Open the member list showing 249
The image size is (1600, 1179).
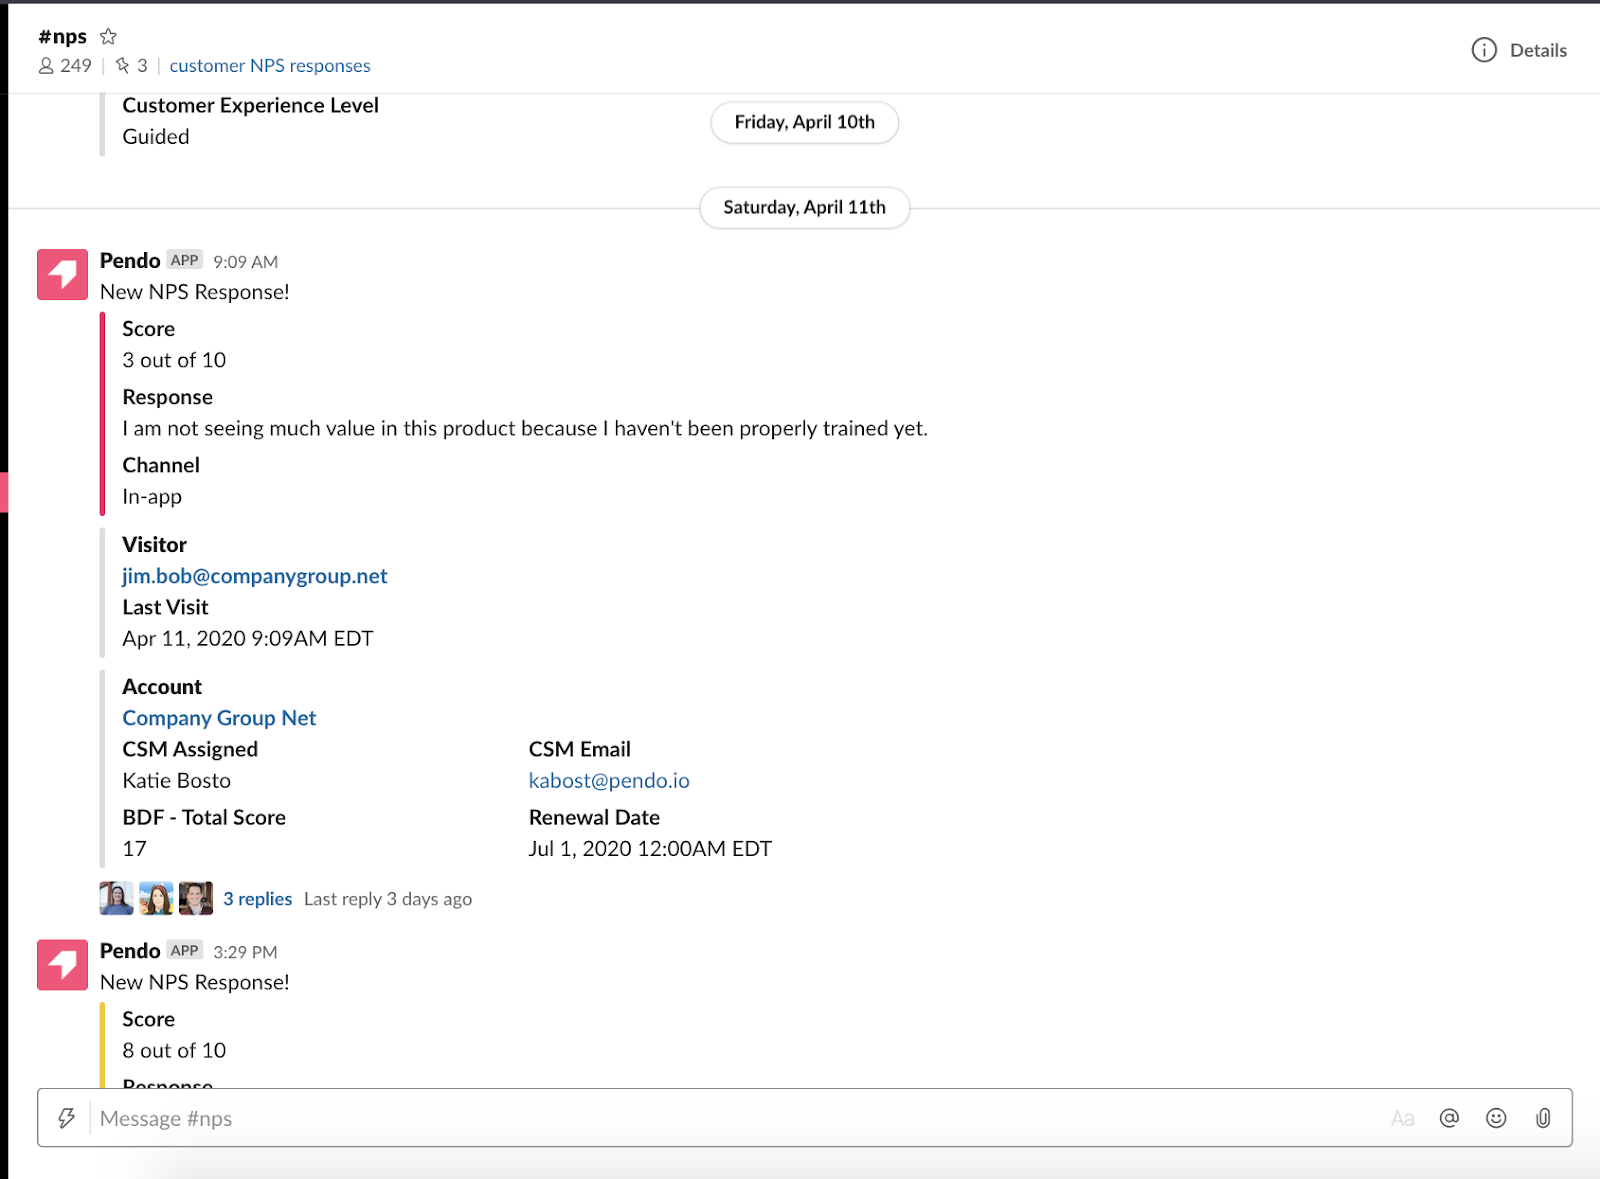(65, 66)
